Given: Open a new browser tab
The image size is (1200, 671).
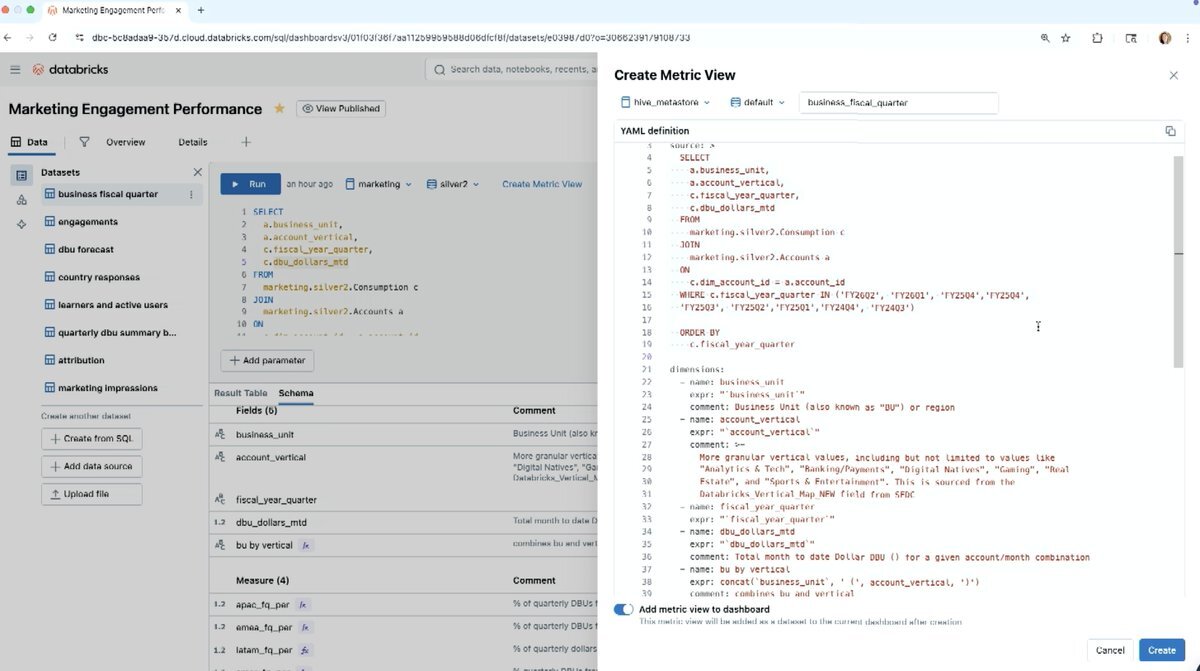Looking at the screenshot, I should pyautogui.click(x=201, y=10).
